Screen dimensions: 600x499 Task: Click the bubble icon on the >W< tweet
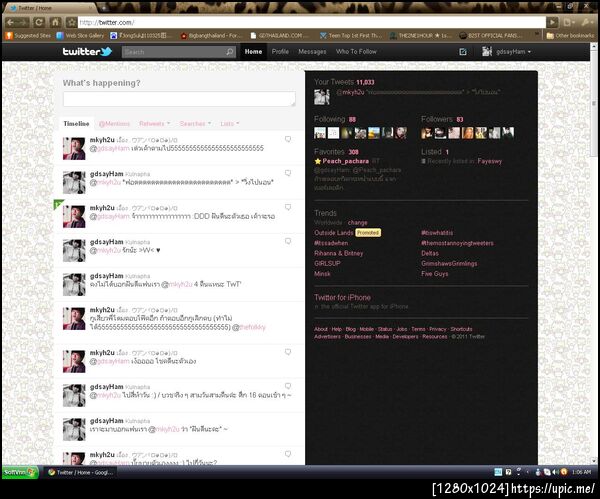pos(288,241)
